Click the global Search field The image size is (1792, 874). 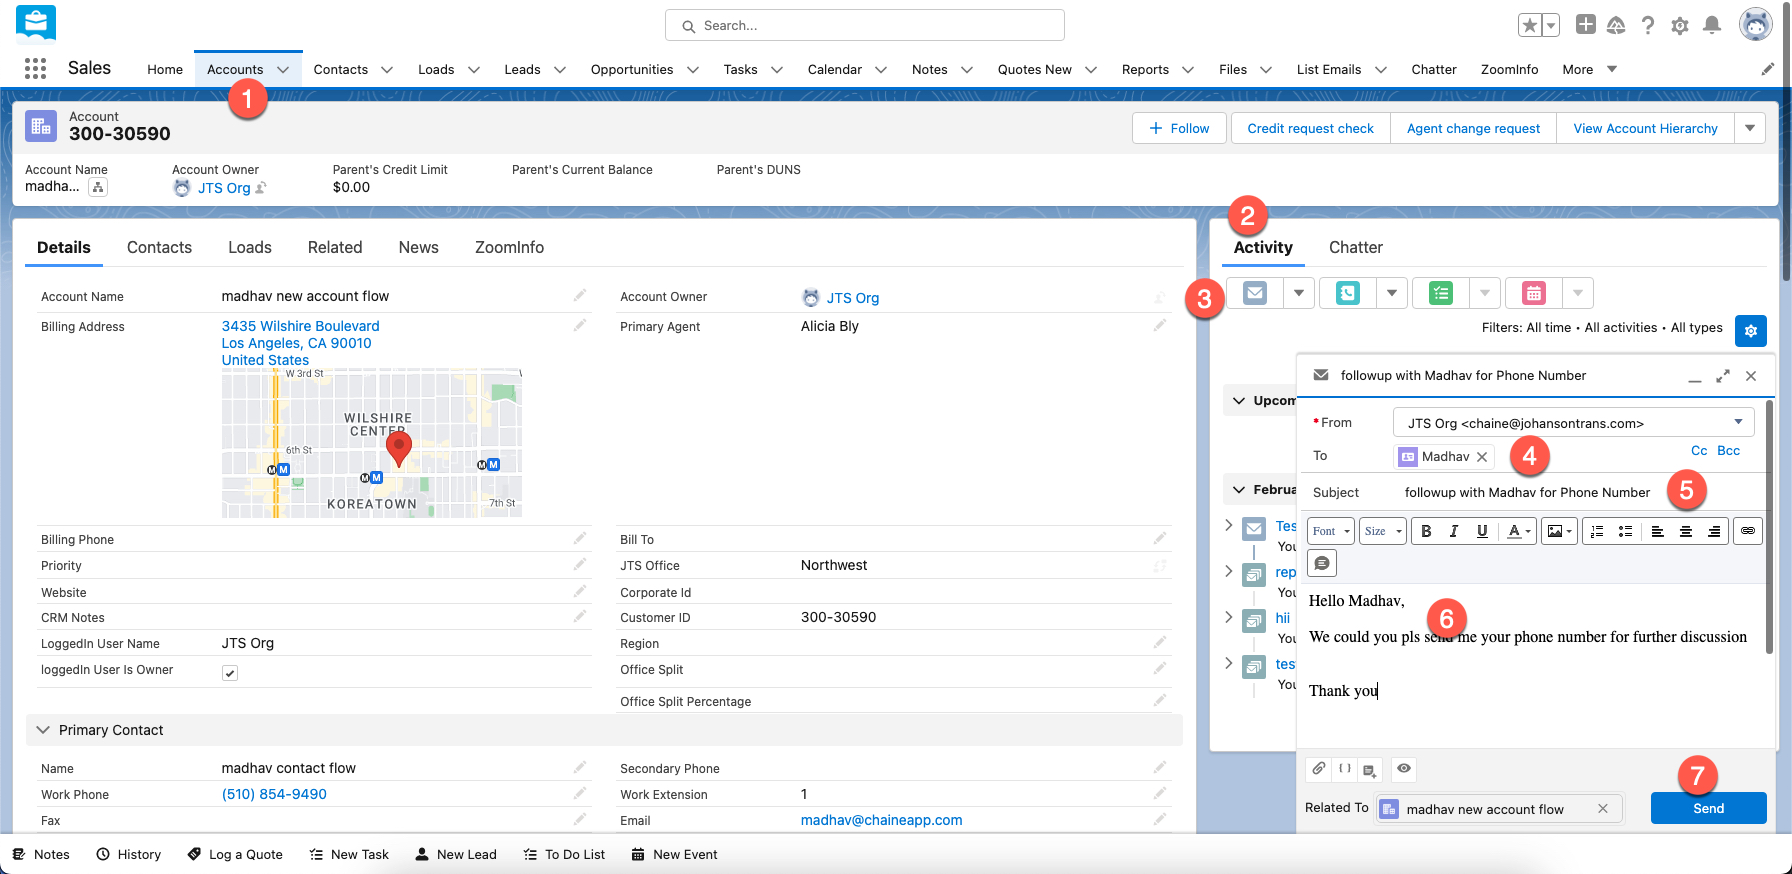[865, 25]
